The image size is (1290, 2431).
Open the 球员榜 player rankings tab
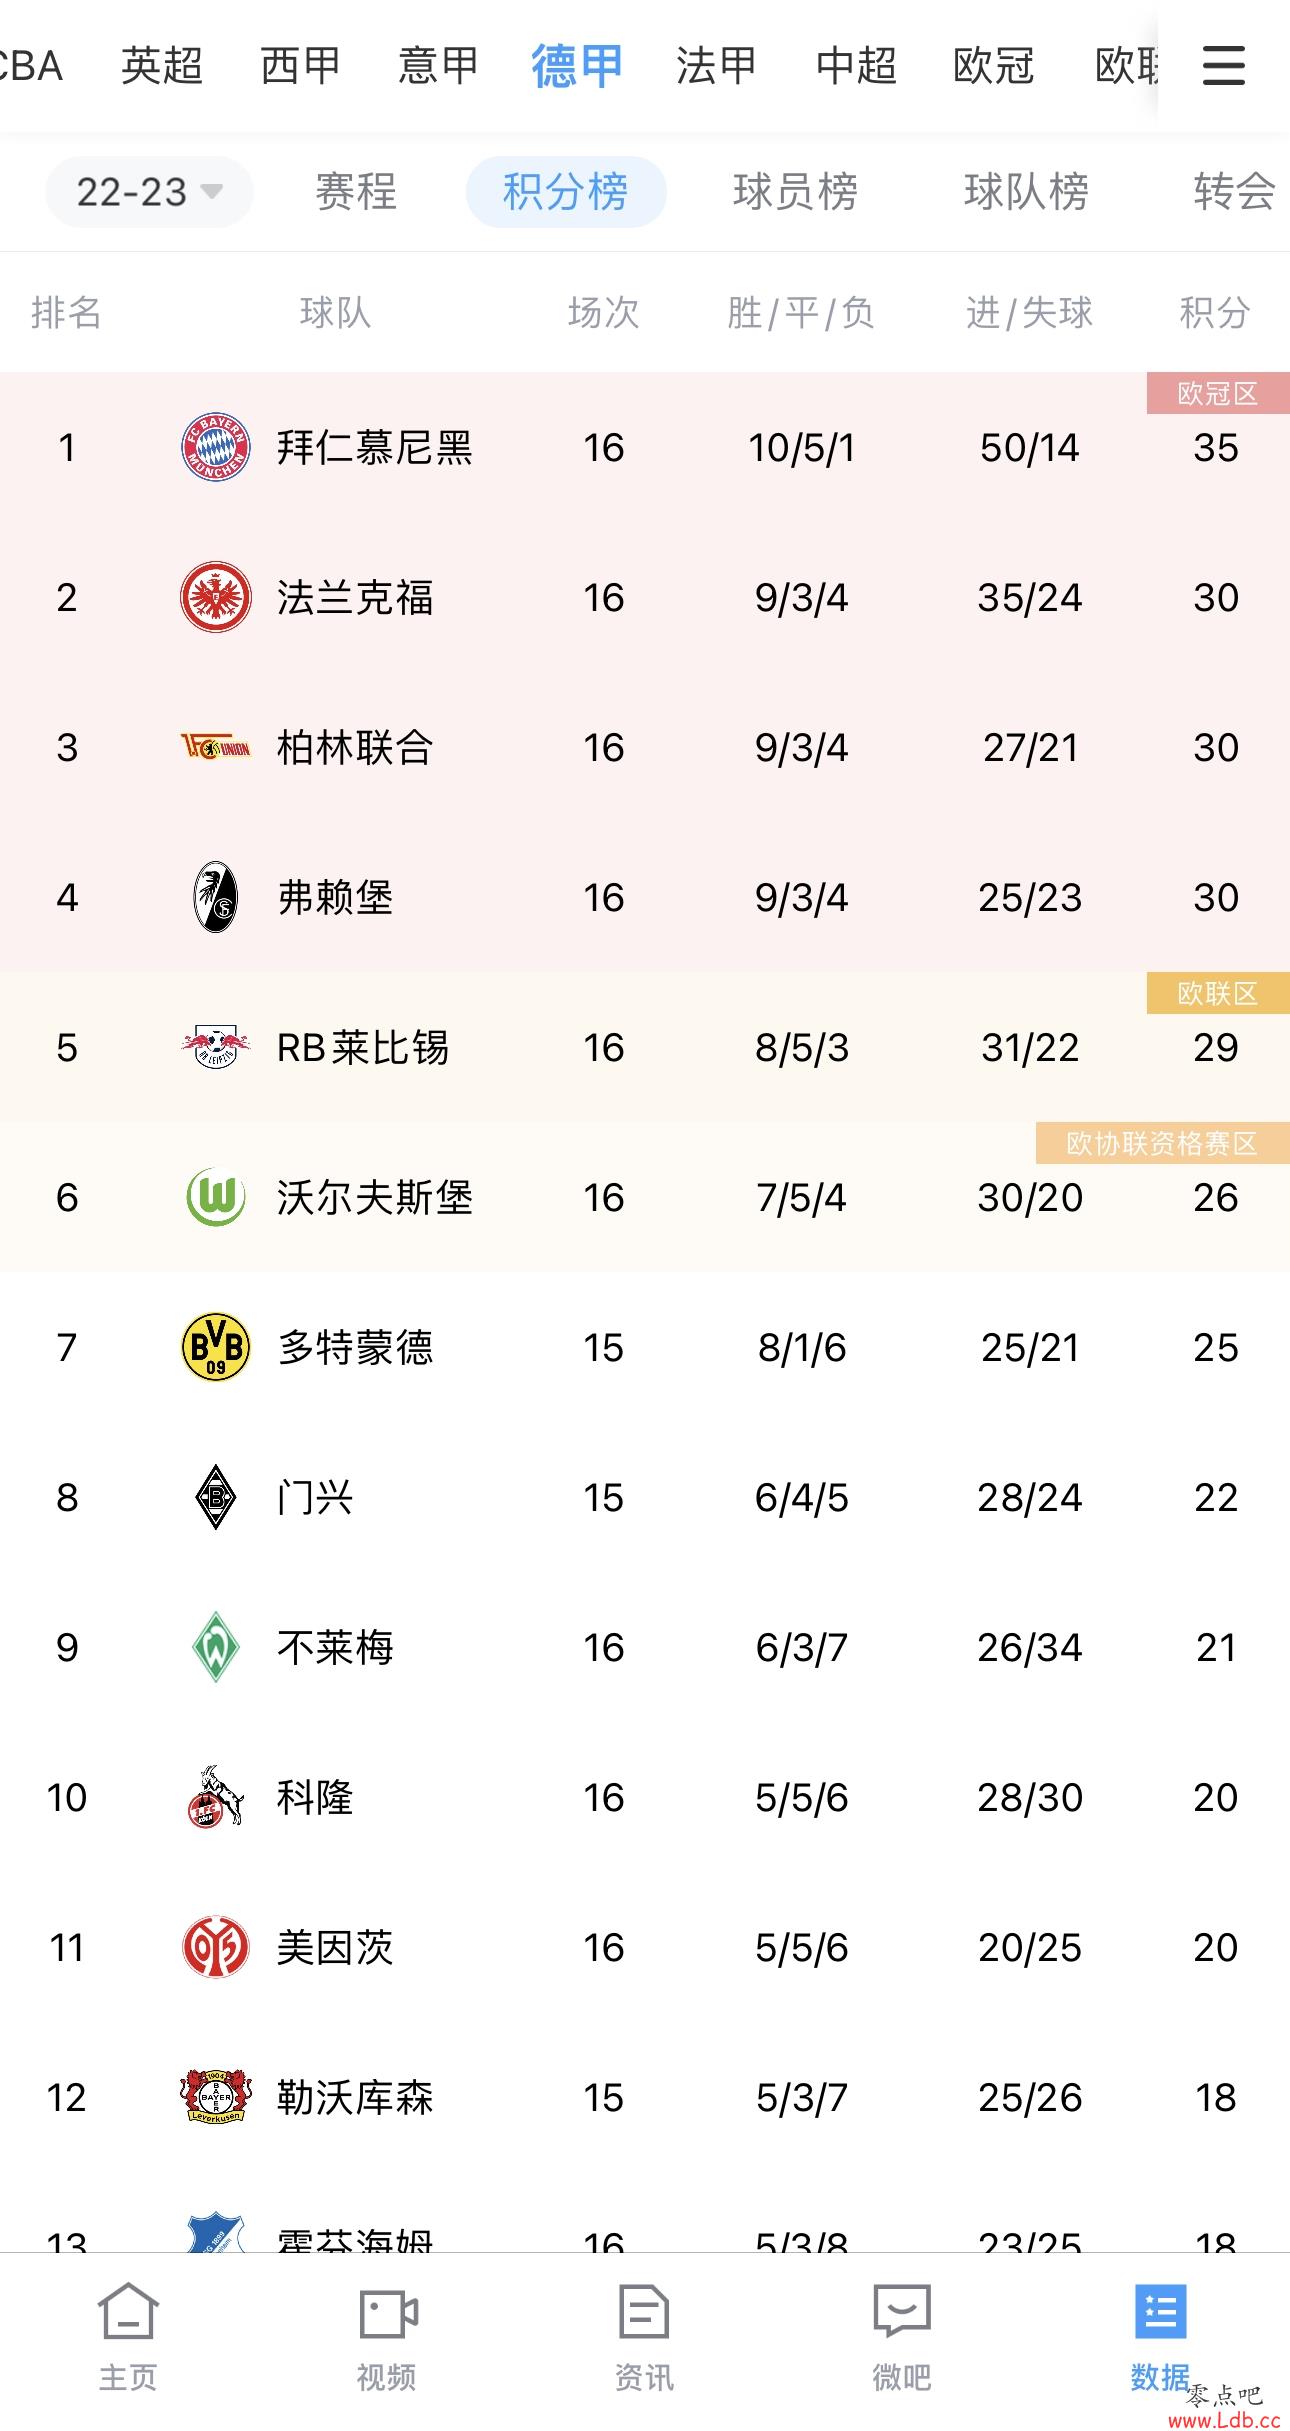pos(795,191)
